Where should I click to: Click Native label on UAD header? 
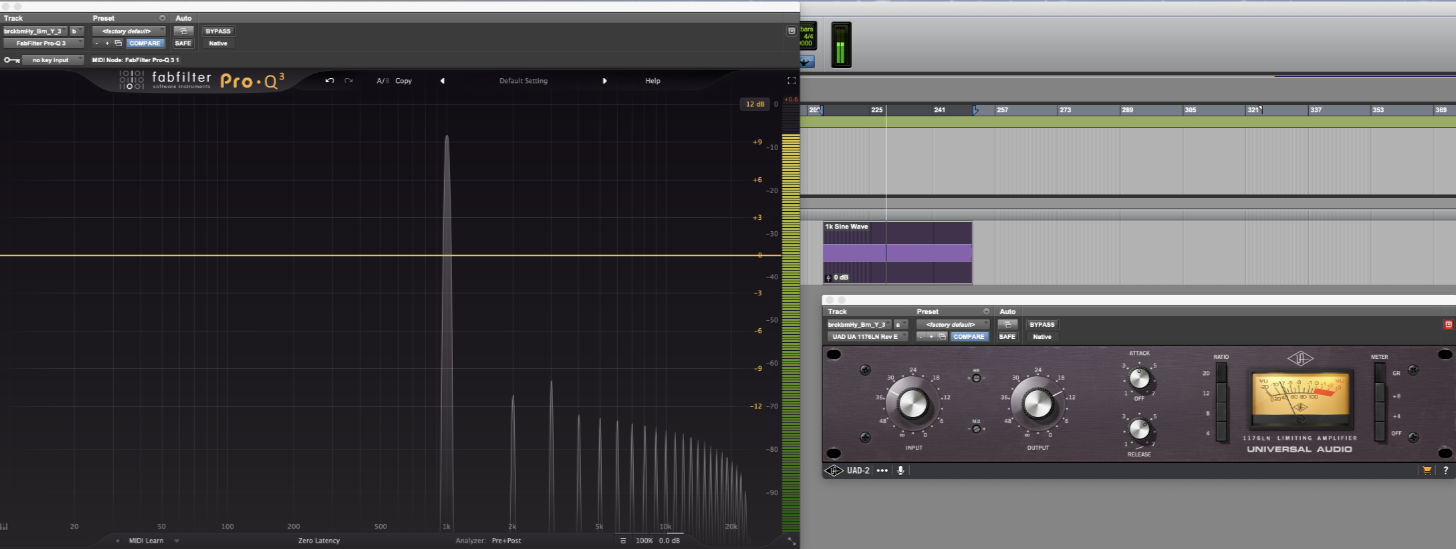coord(1042,337)
